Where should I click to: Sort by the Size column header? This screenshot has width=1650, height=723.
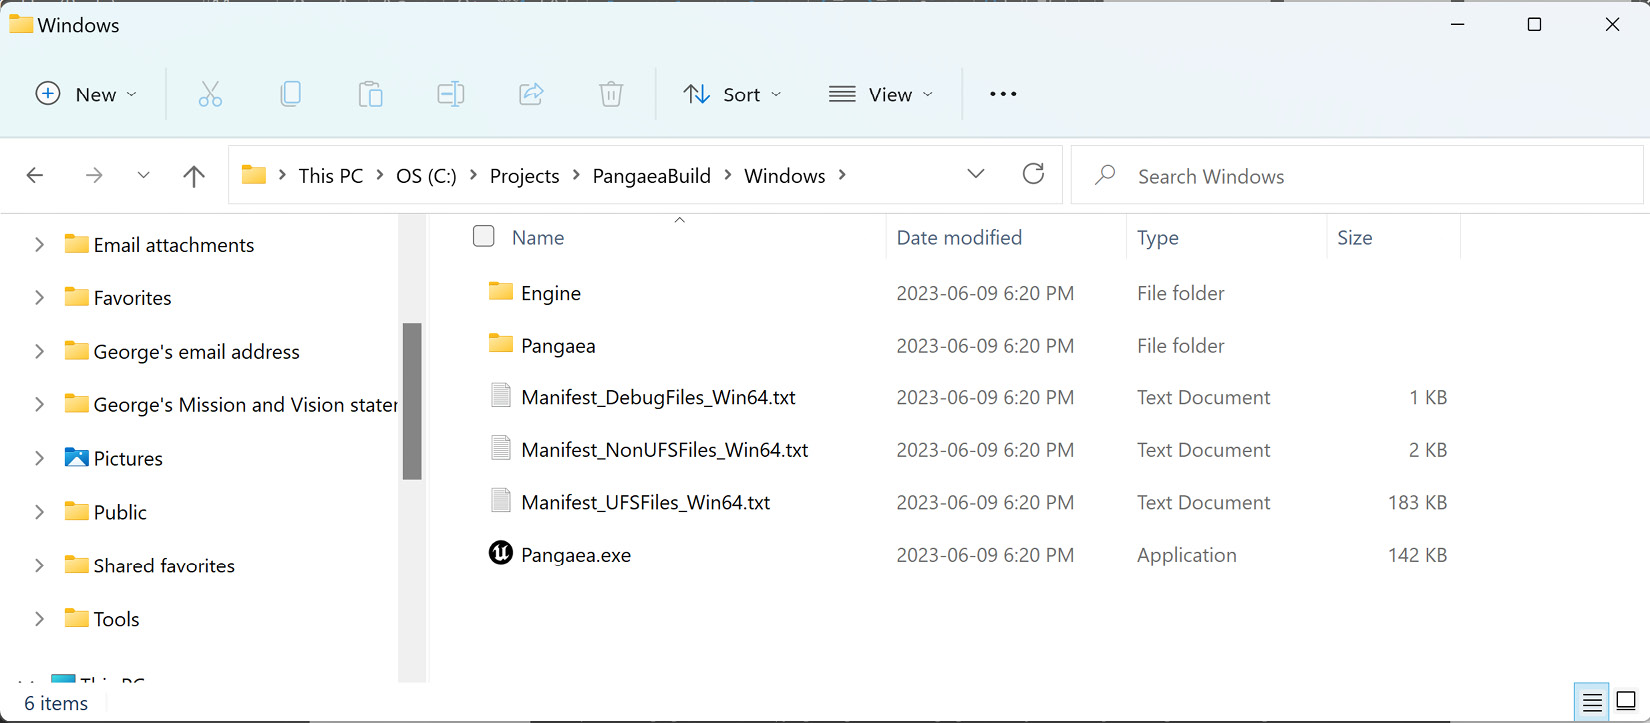[1355, 237]
